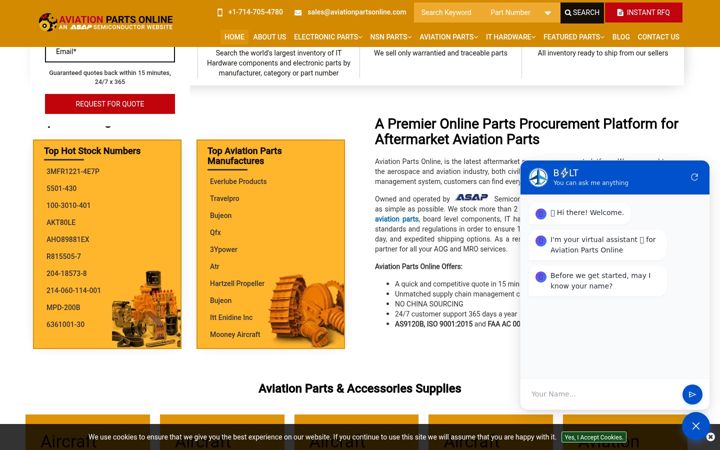The image size is (720, 450).
Task: Click the engine parts image in stock numbers card
Action: pyautogui.click(x=146, y=309)
